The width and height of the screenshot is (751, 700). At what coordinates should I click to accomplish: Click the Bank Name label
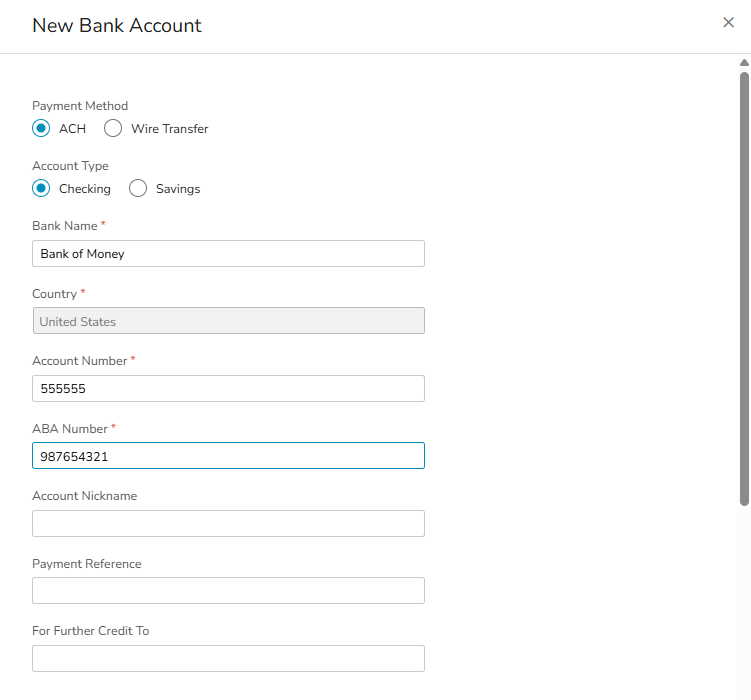(65, 226)
